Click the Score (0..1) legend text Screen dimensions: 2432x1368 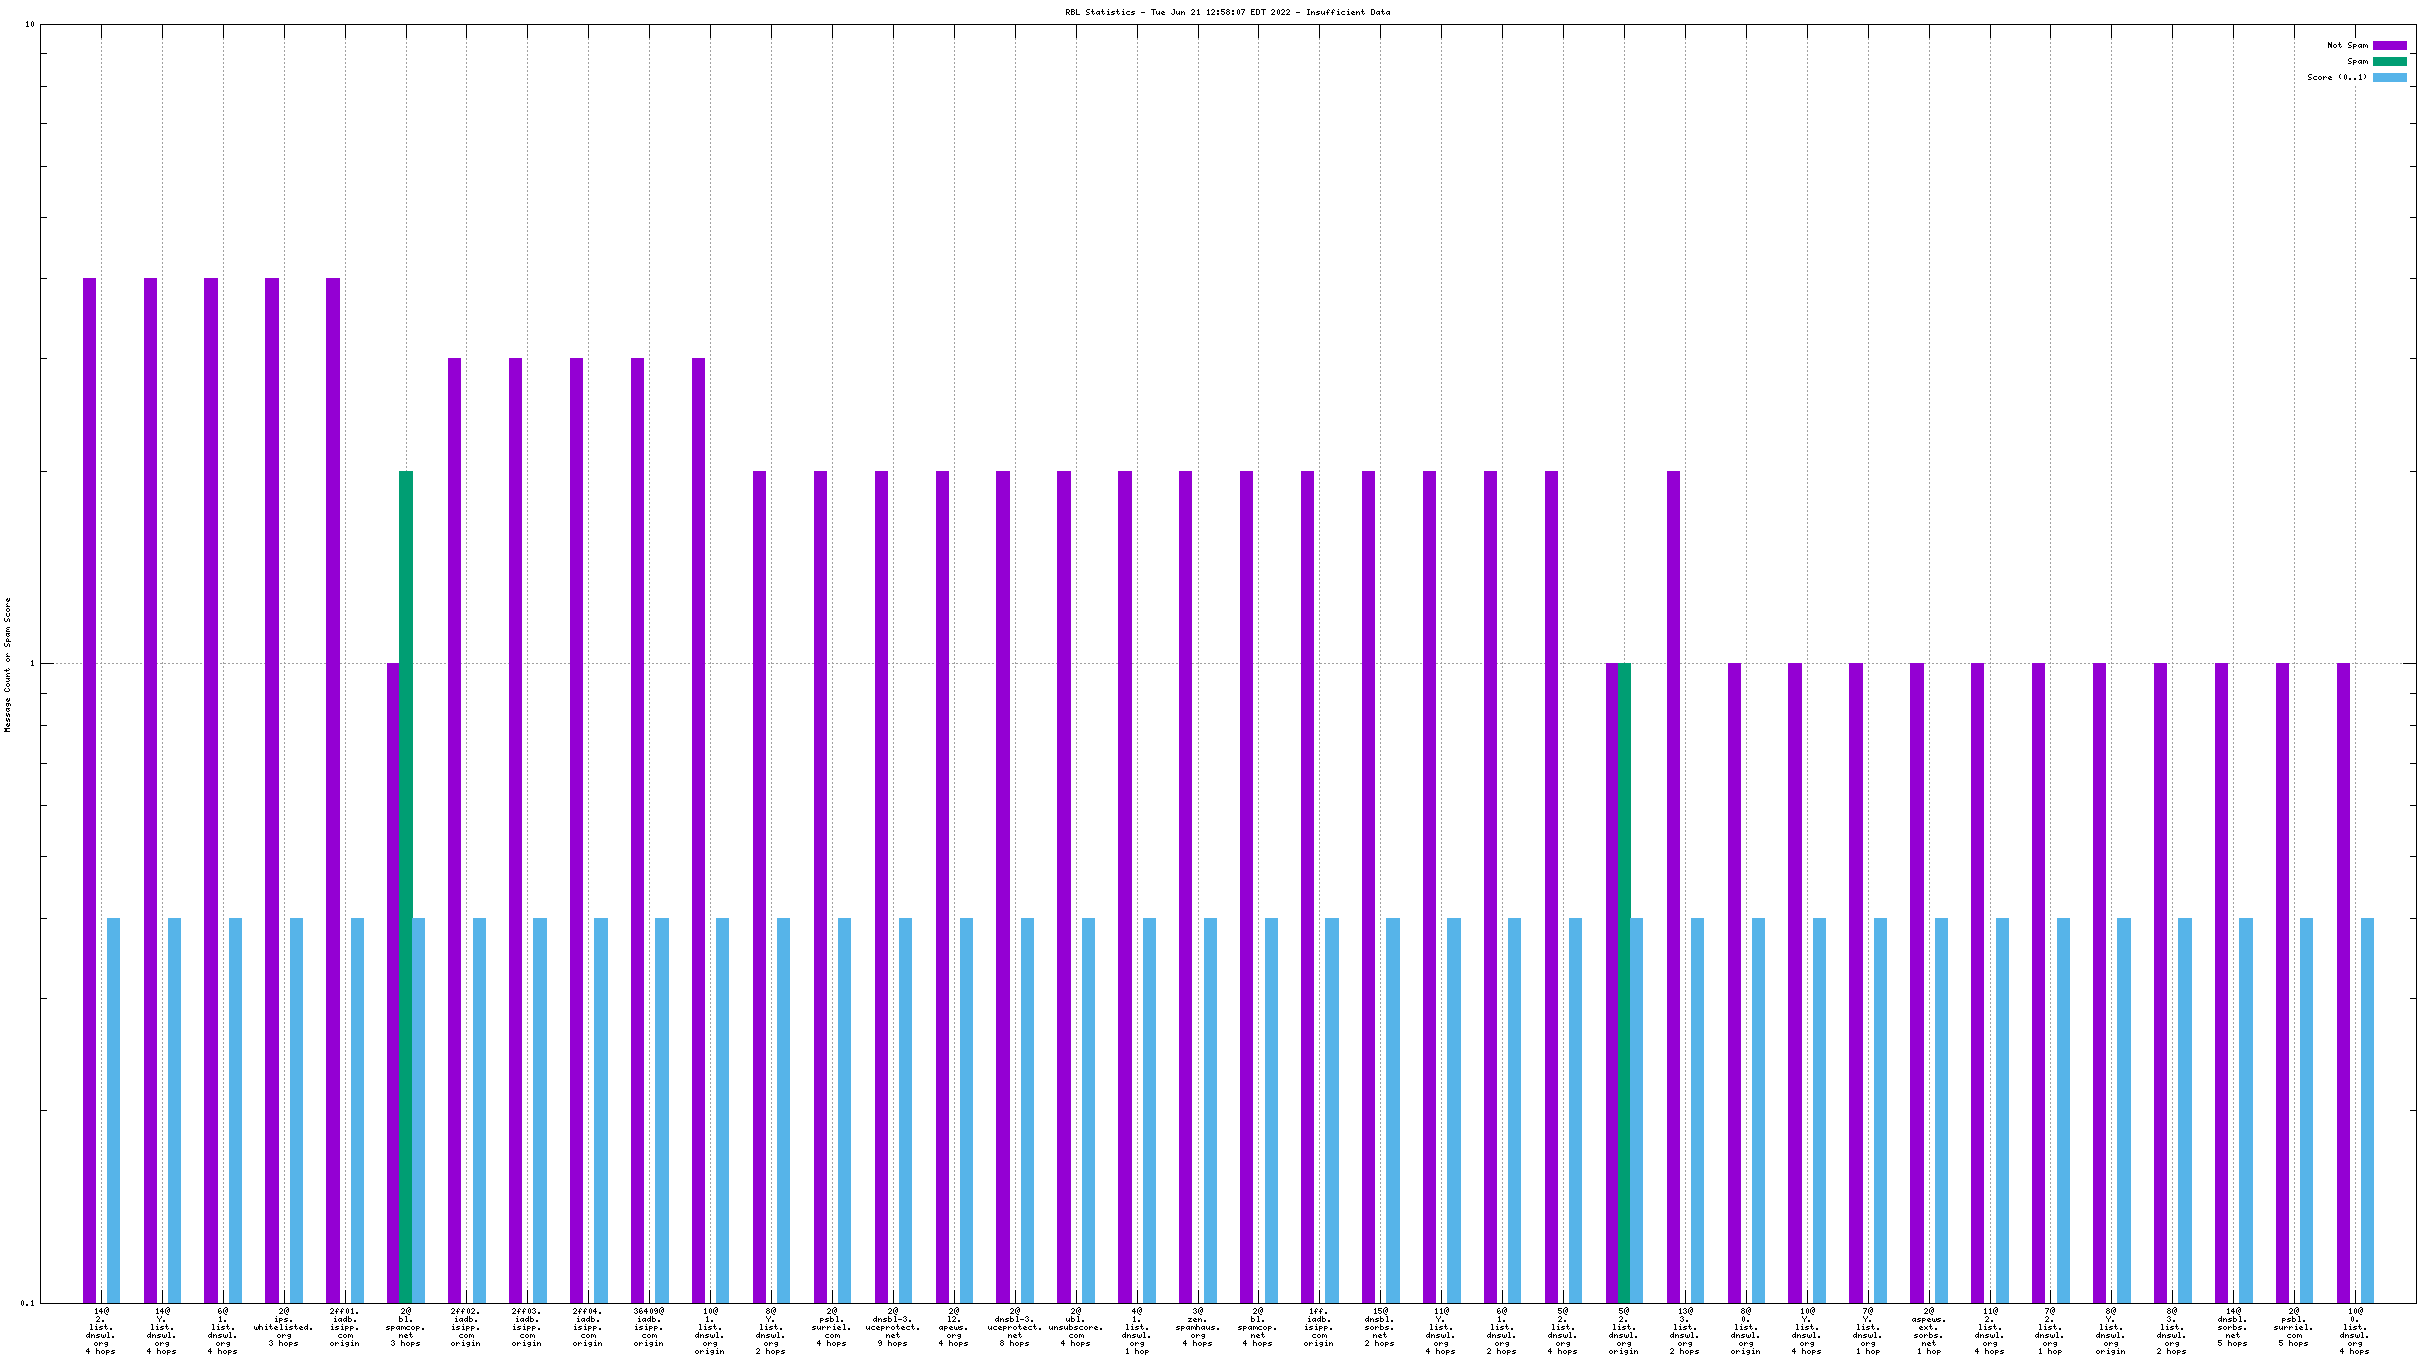coord(2337,77)
